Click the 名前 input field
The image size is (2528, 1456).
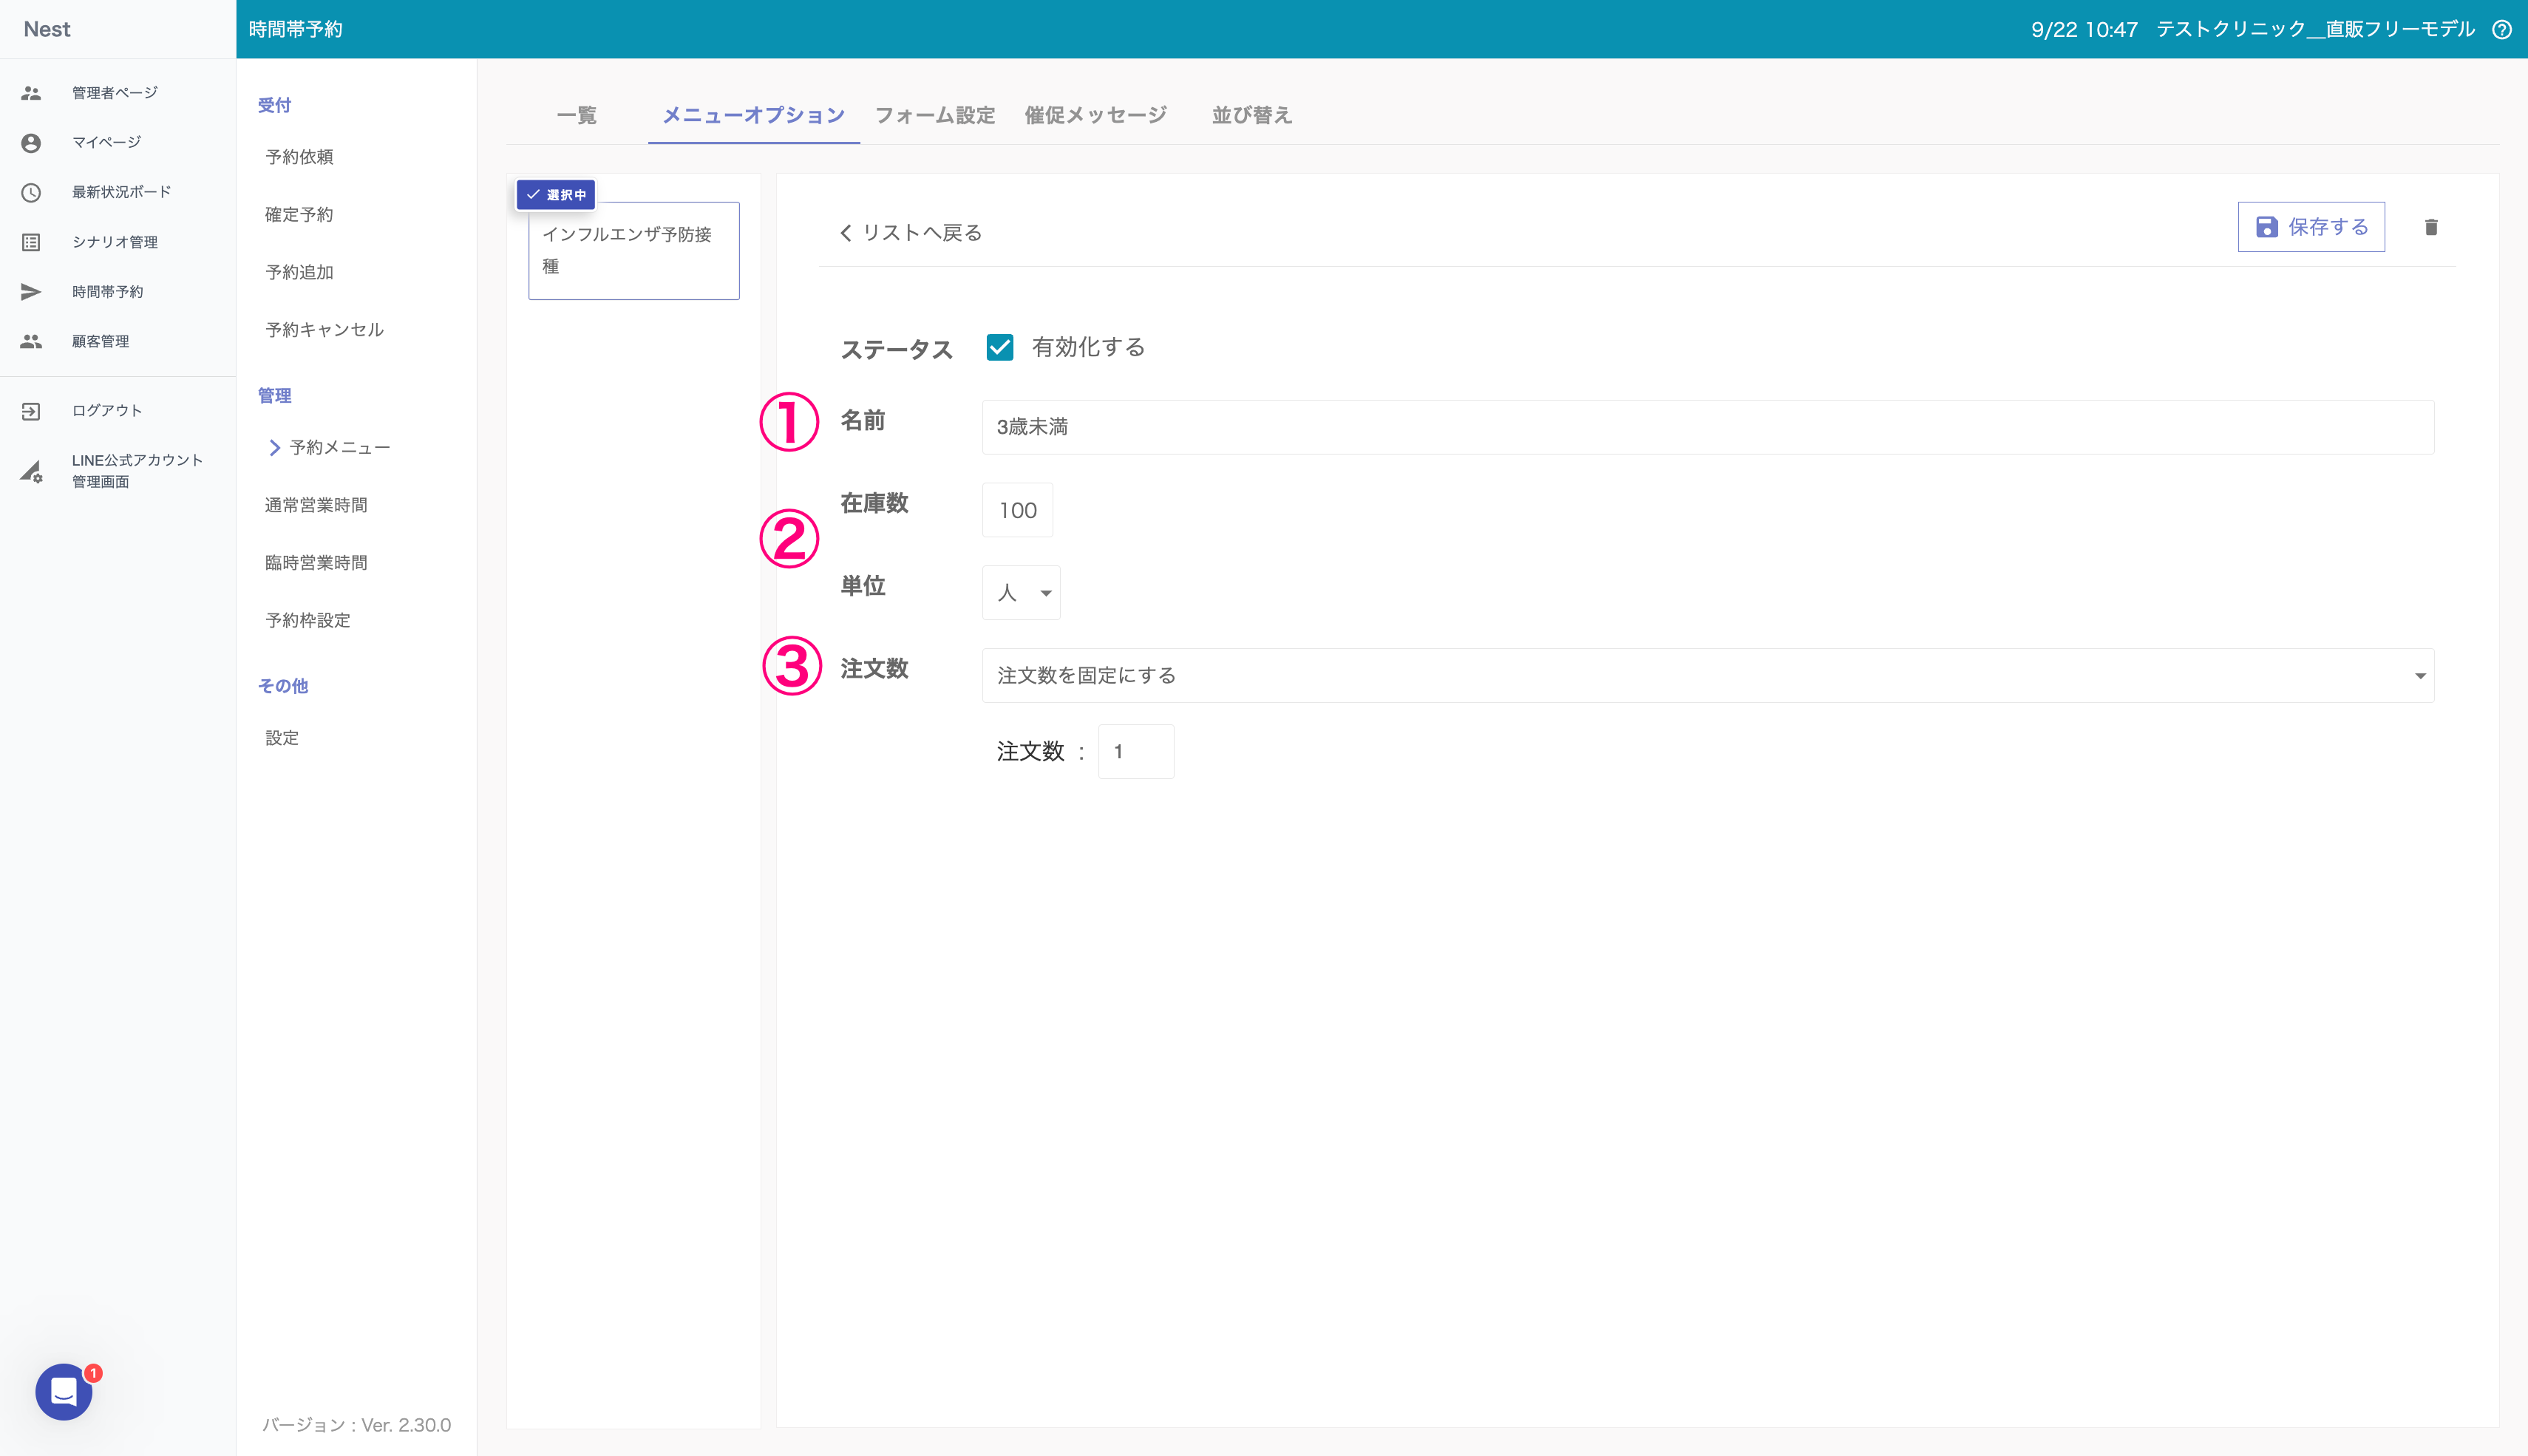click(1707, 427)
